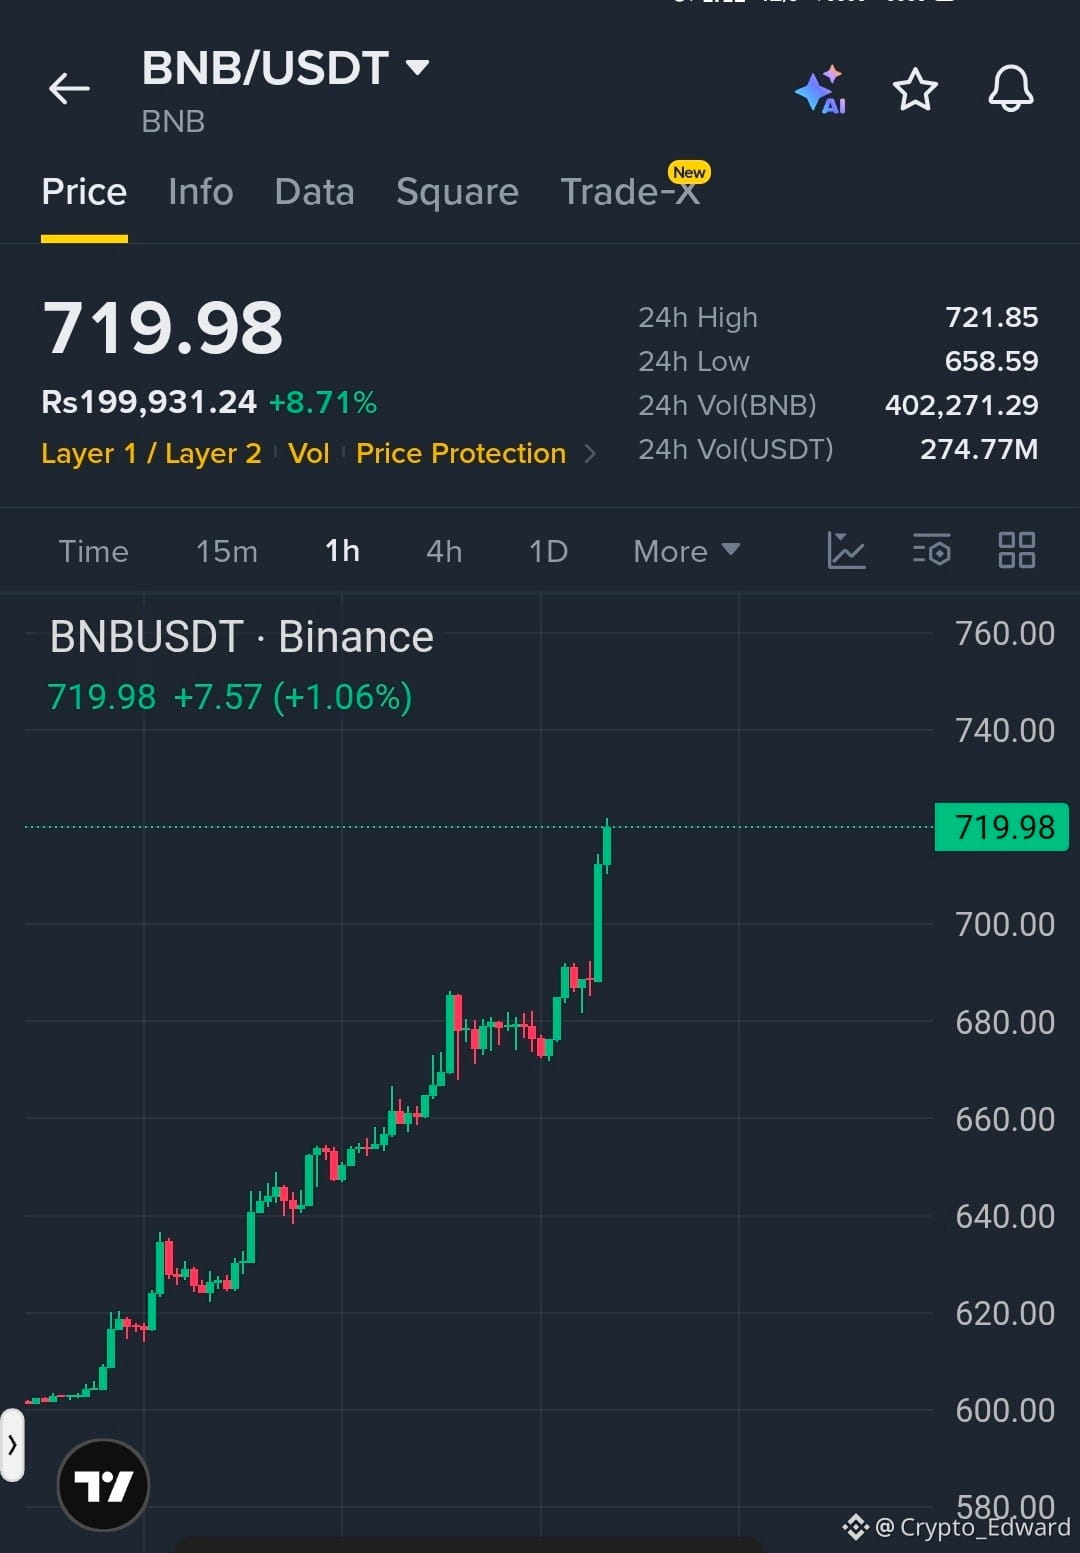Open the Trade-X tab

(630, 192)
